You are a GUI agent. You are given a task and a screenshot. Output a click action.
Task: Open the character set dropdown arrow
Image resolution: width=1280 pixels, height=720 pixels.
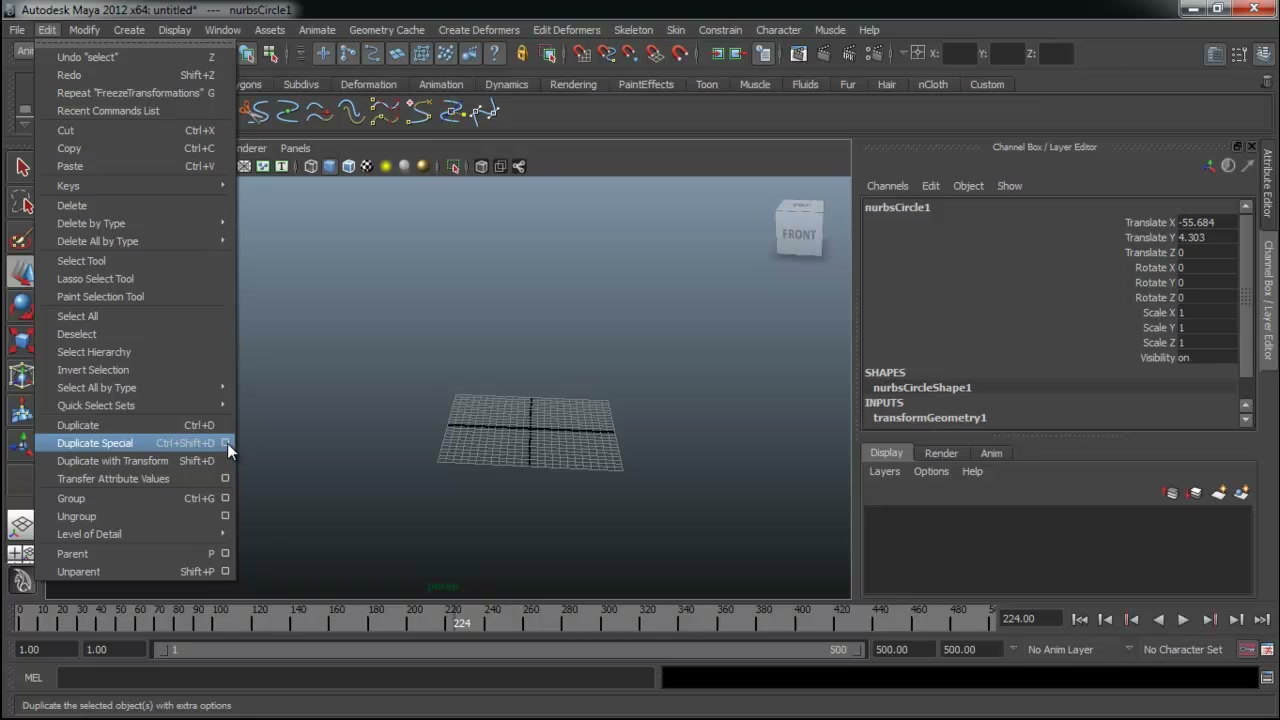1129,649
